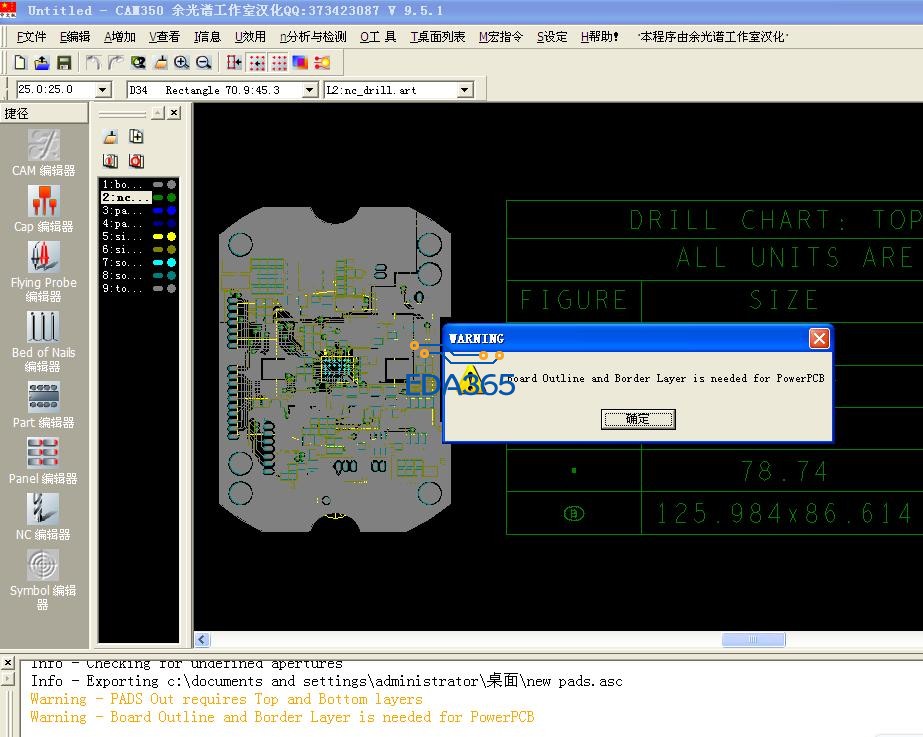Open the 增加 (Add) menu

point(119,37)
